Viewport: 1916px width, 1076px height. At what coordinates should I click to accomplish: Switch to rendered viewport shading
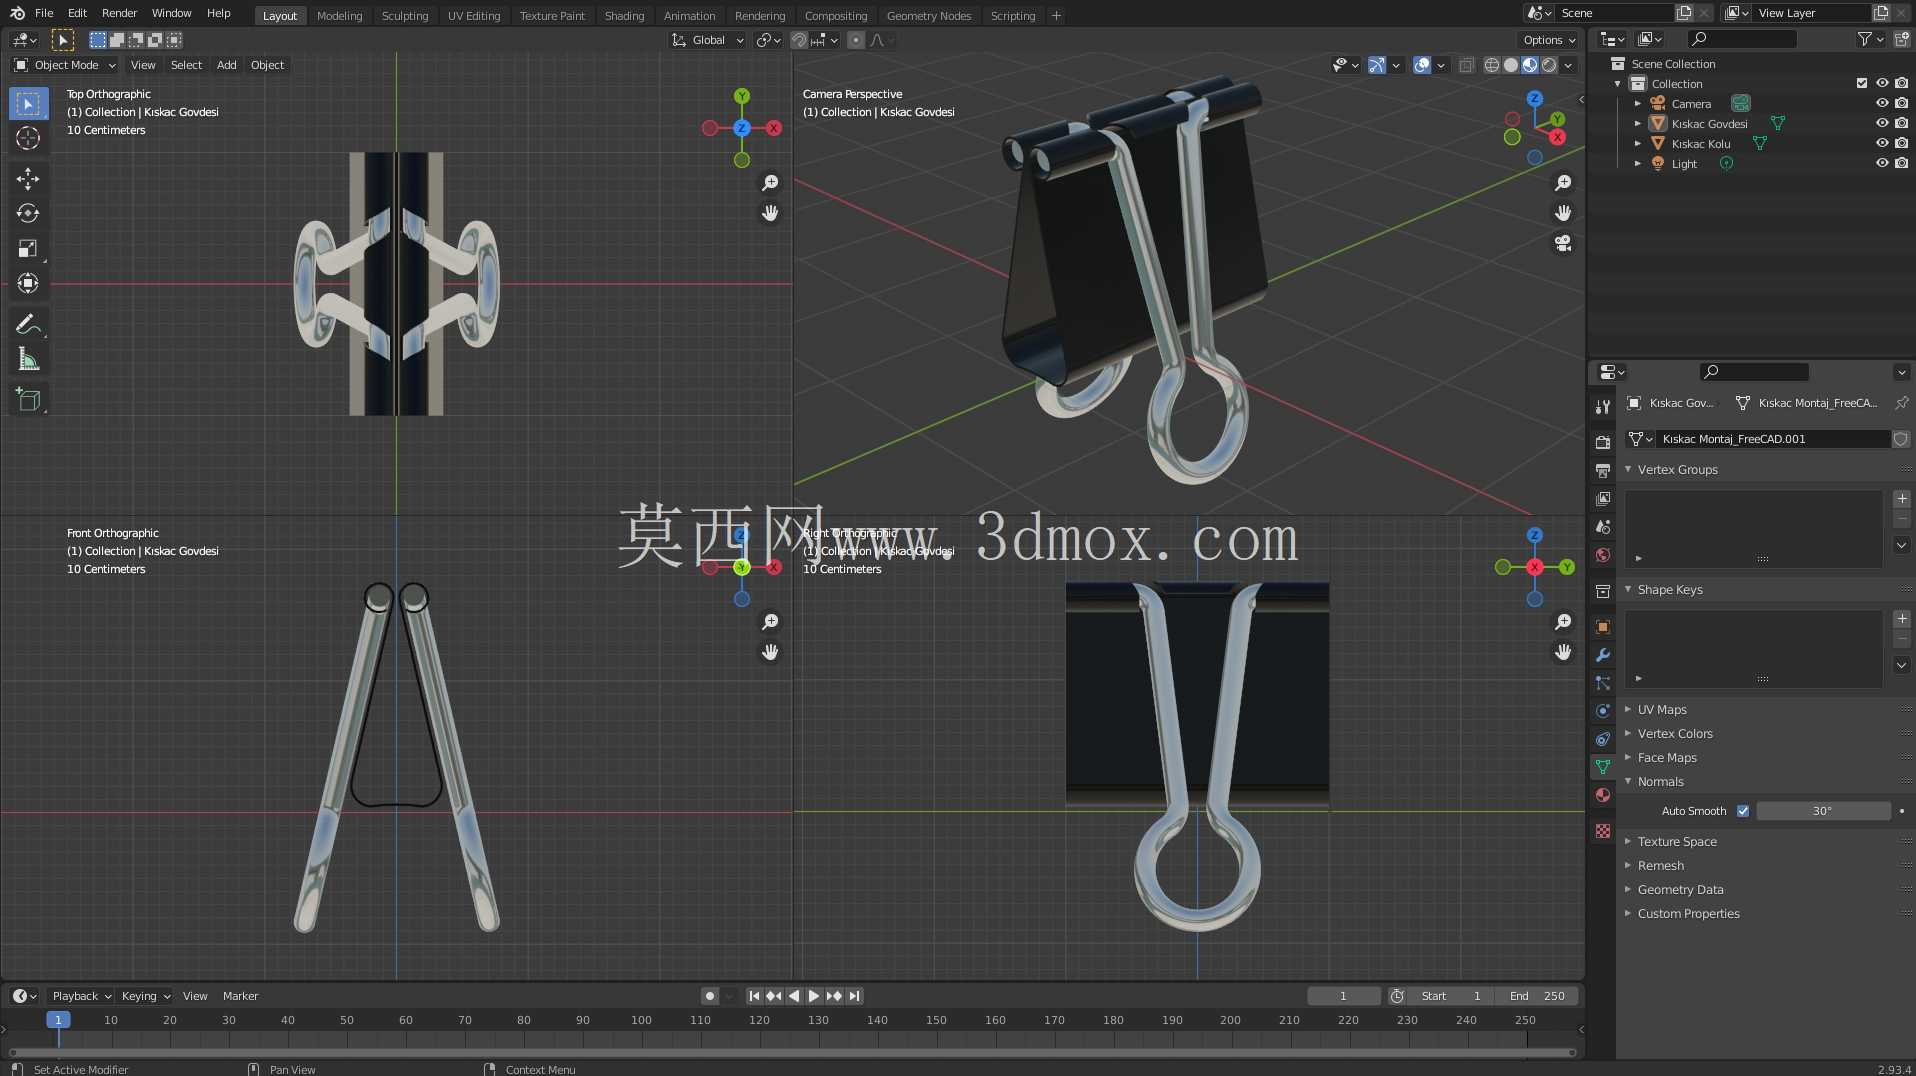[1549, 65]
